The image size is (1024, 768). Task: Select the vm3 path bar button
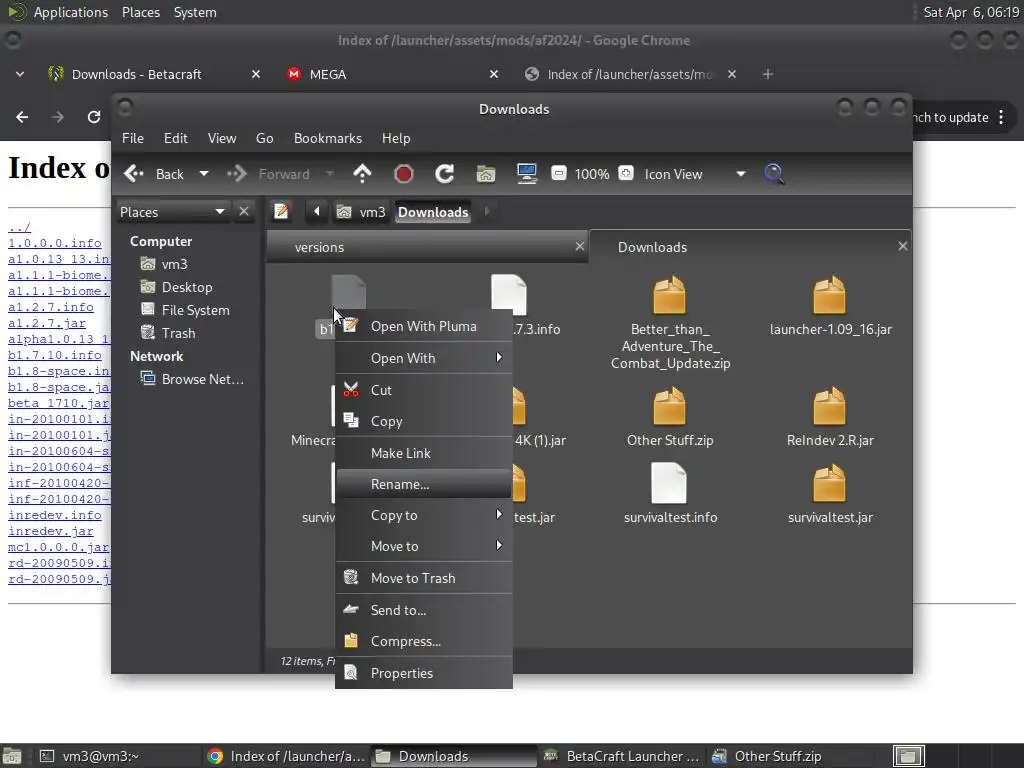point(362,212)
